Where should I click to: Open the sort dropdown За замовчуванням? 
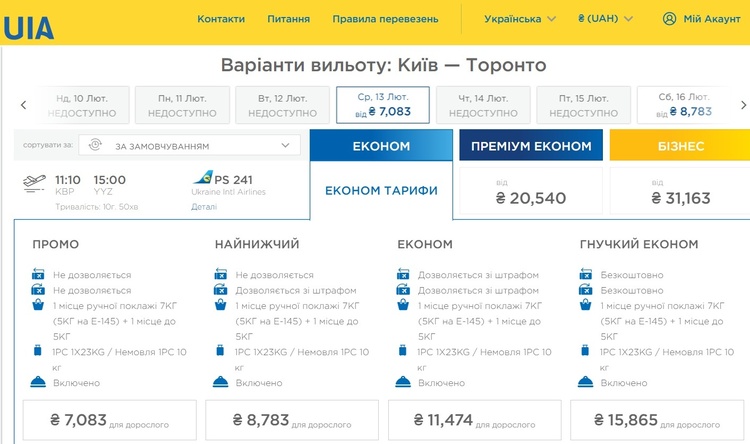pos(189,145)
